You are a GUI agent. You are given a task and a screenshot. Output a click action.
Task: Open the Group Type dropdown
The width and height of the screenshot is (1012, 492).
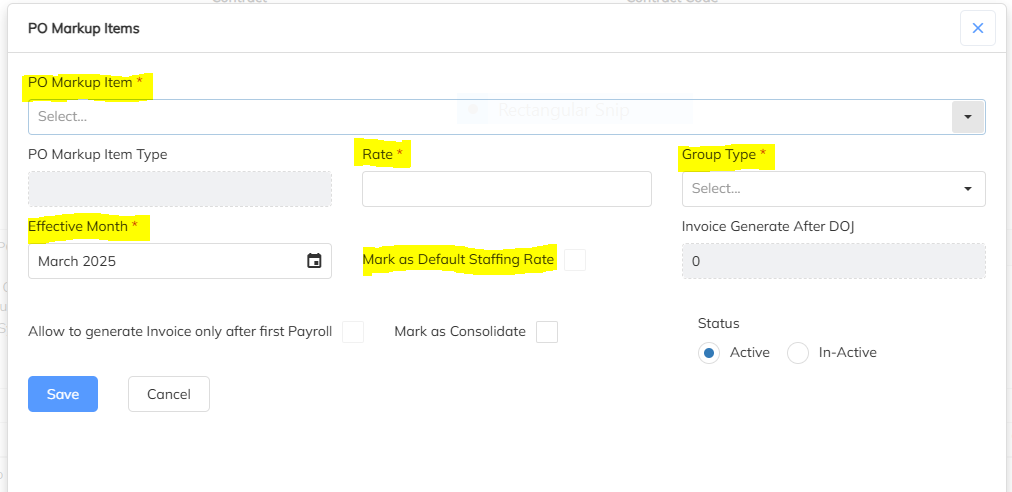(x=833, y=188)
